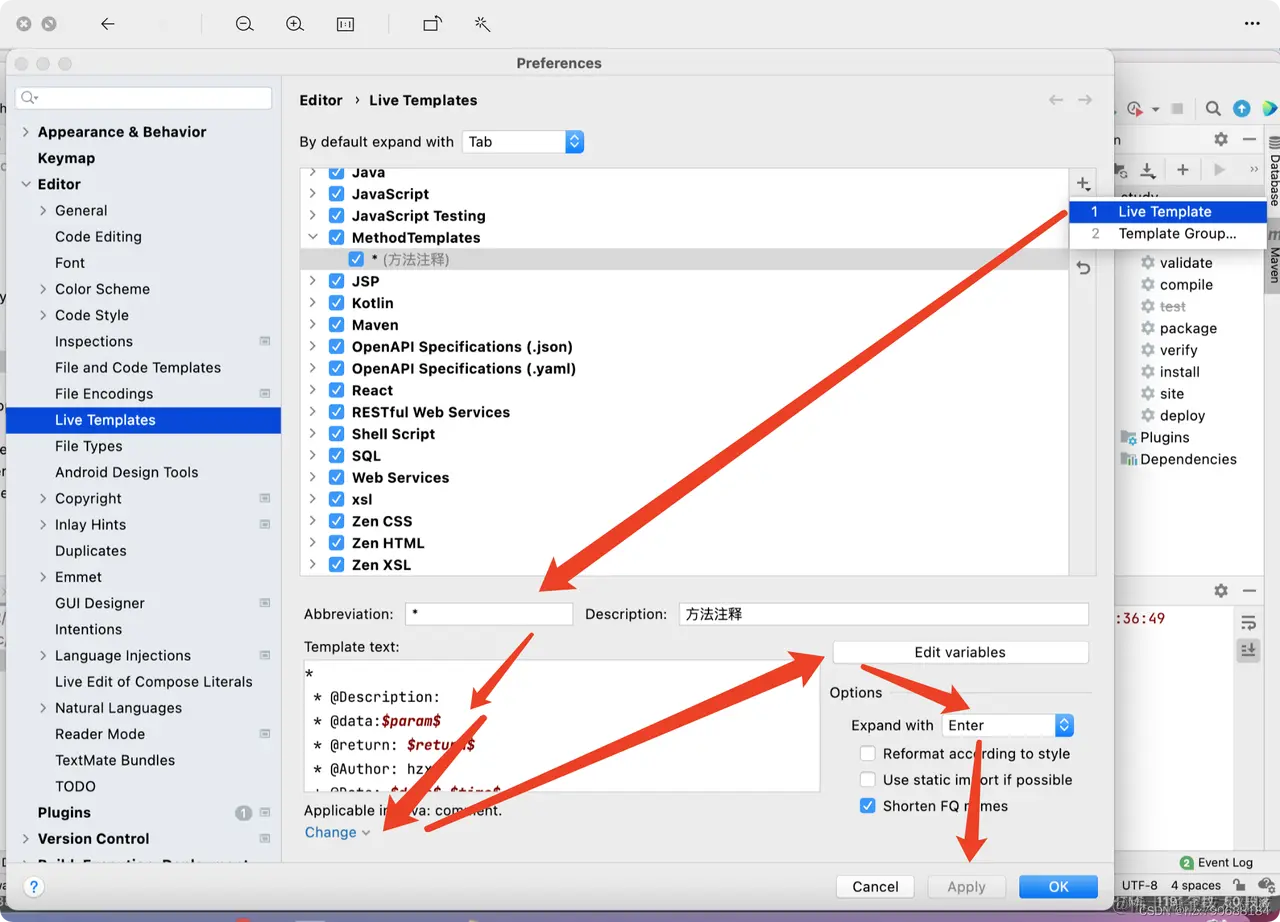Expand the Version Control section
The height and width of the screenshot is (922, 1280).
click(26, 839)
